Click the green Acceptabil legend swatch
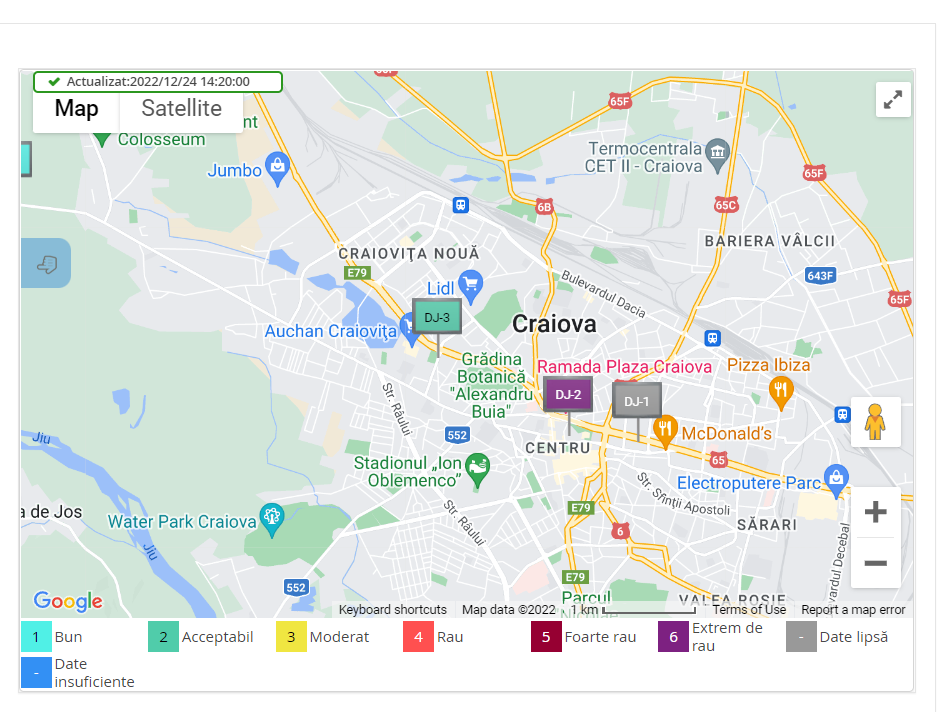Viewport: 942px width, 712px height. click(163, 637)
